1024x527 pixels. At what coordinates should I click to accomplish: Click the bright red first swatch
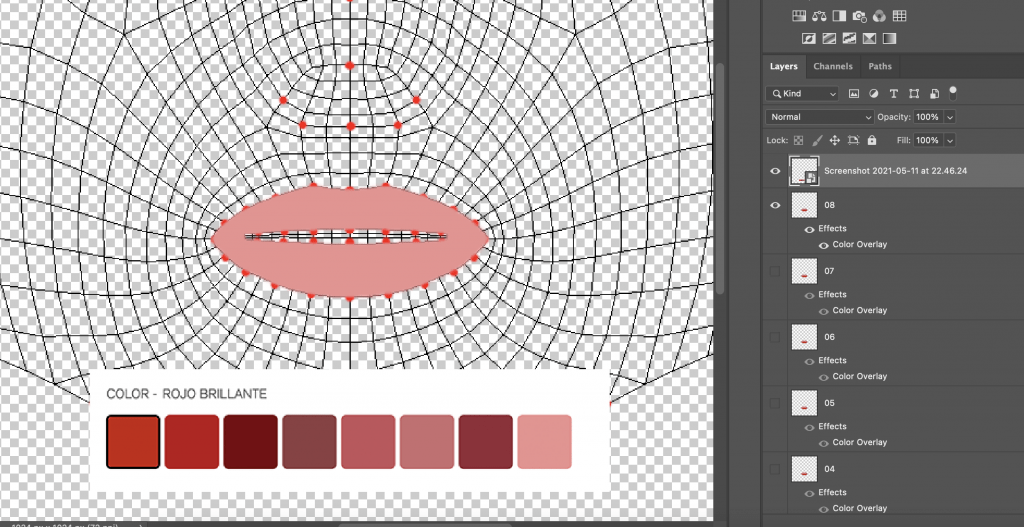(x=133, y=441)
